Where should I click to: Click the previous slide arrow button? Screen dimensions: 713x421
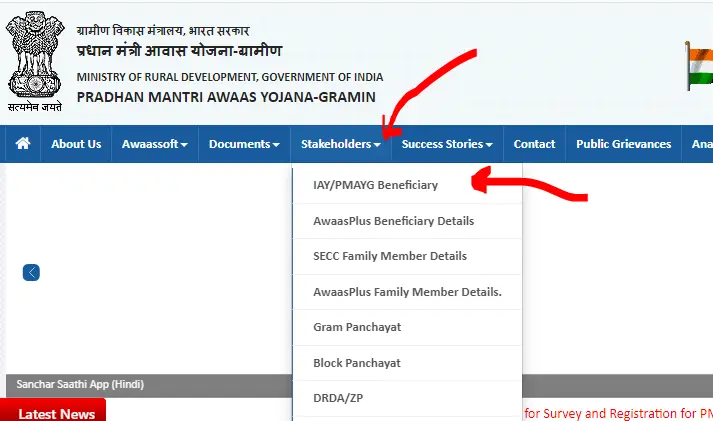coord(31,272)
